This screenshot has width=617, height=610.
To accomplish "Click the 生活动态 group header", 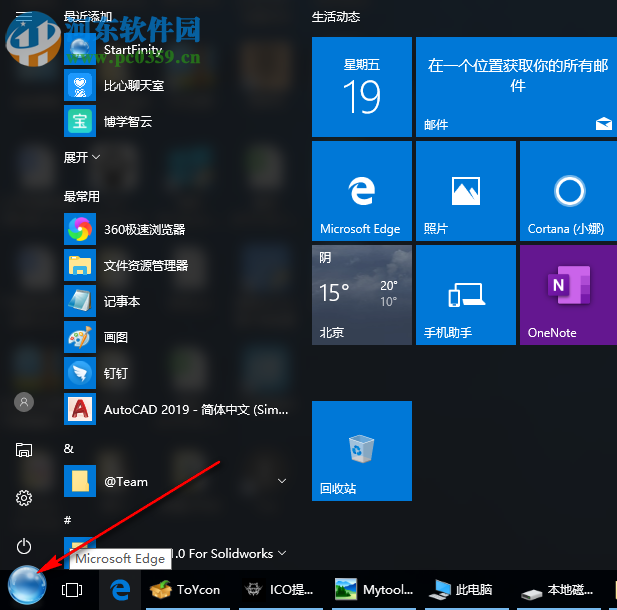I will coord(336,17).
